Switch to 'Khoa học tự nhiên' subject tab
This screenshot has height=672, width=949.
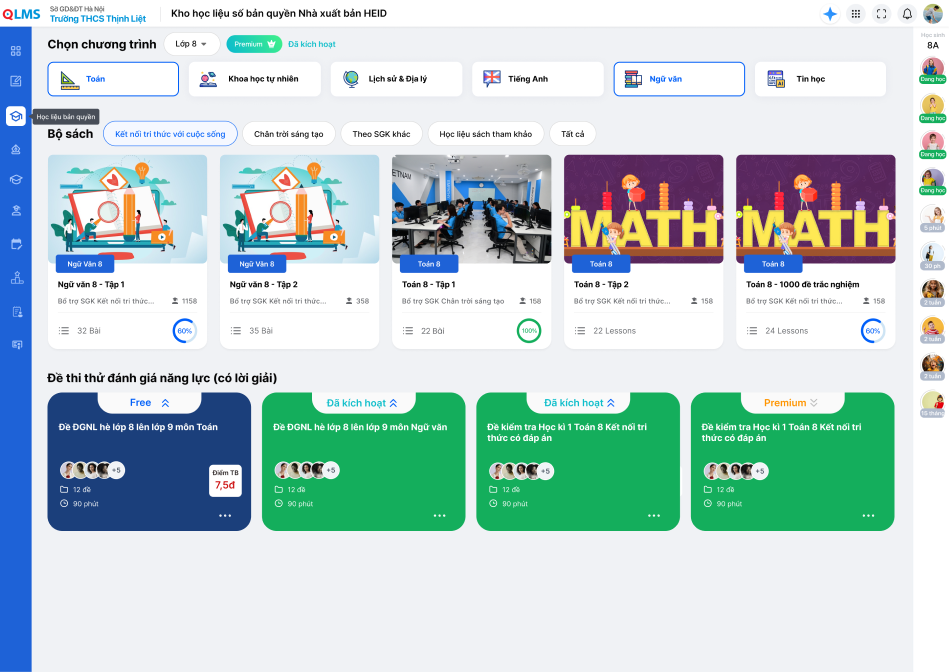[254, 79]
